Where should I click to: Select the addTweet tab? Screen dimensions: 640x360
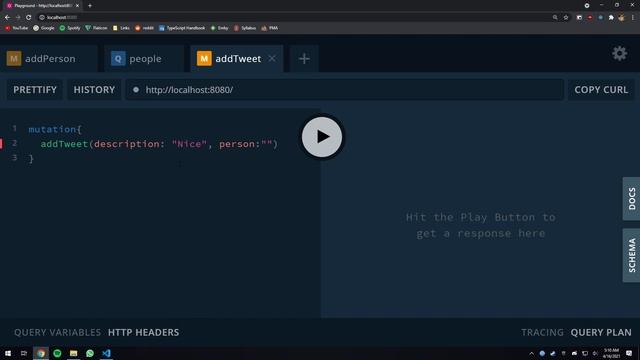238,59
